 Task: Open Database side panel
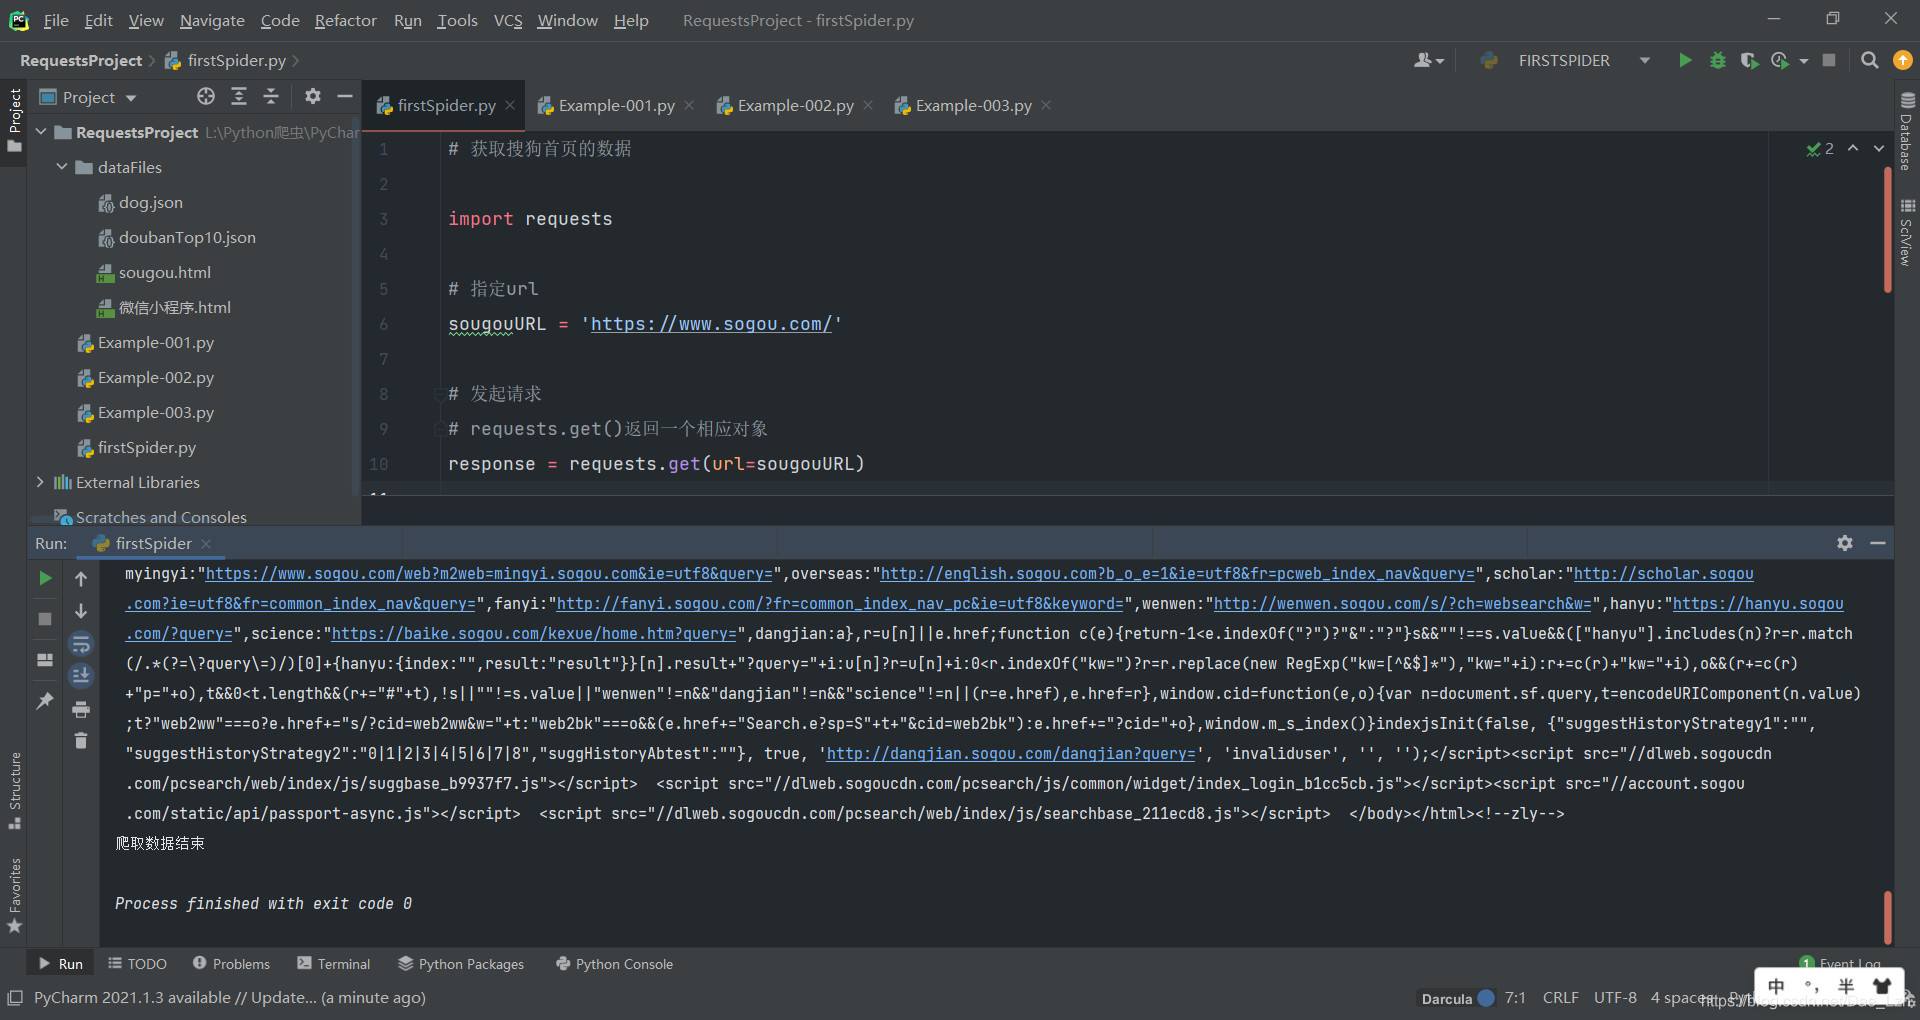click(1907, 131)
